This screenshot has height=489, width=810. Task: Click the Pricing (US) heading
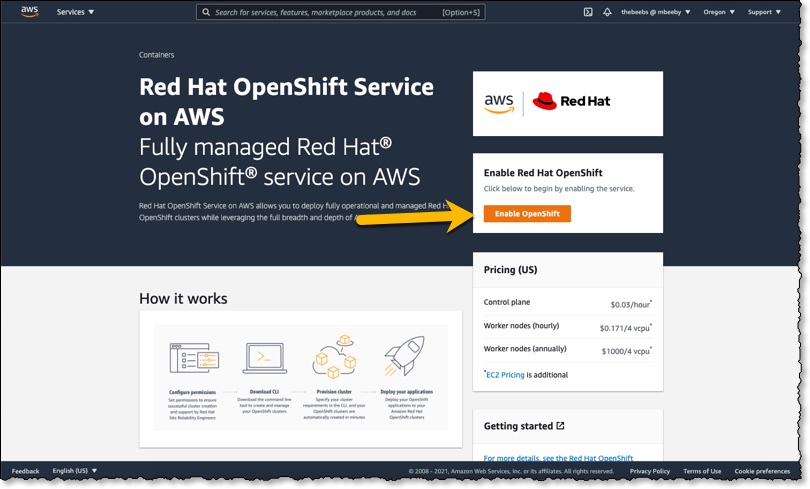click(x=510, y=270)
